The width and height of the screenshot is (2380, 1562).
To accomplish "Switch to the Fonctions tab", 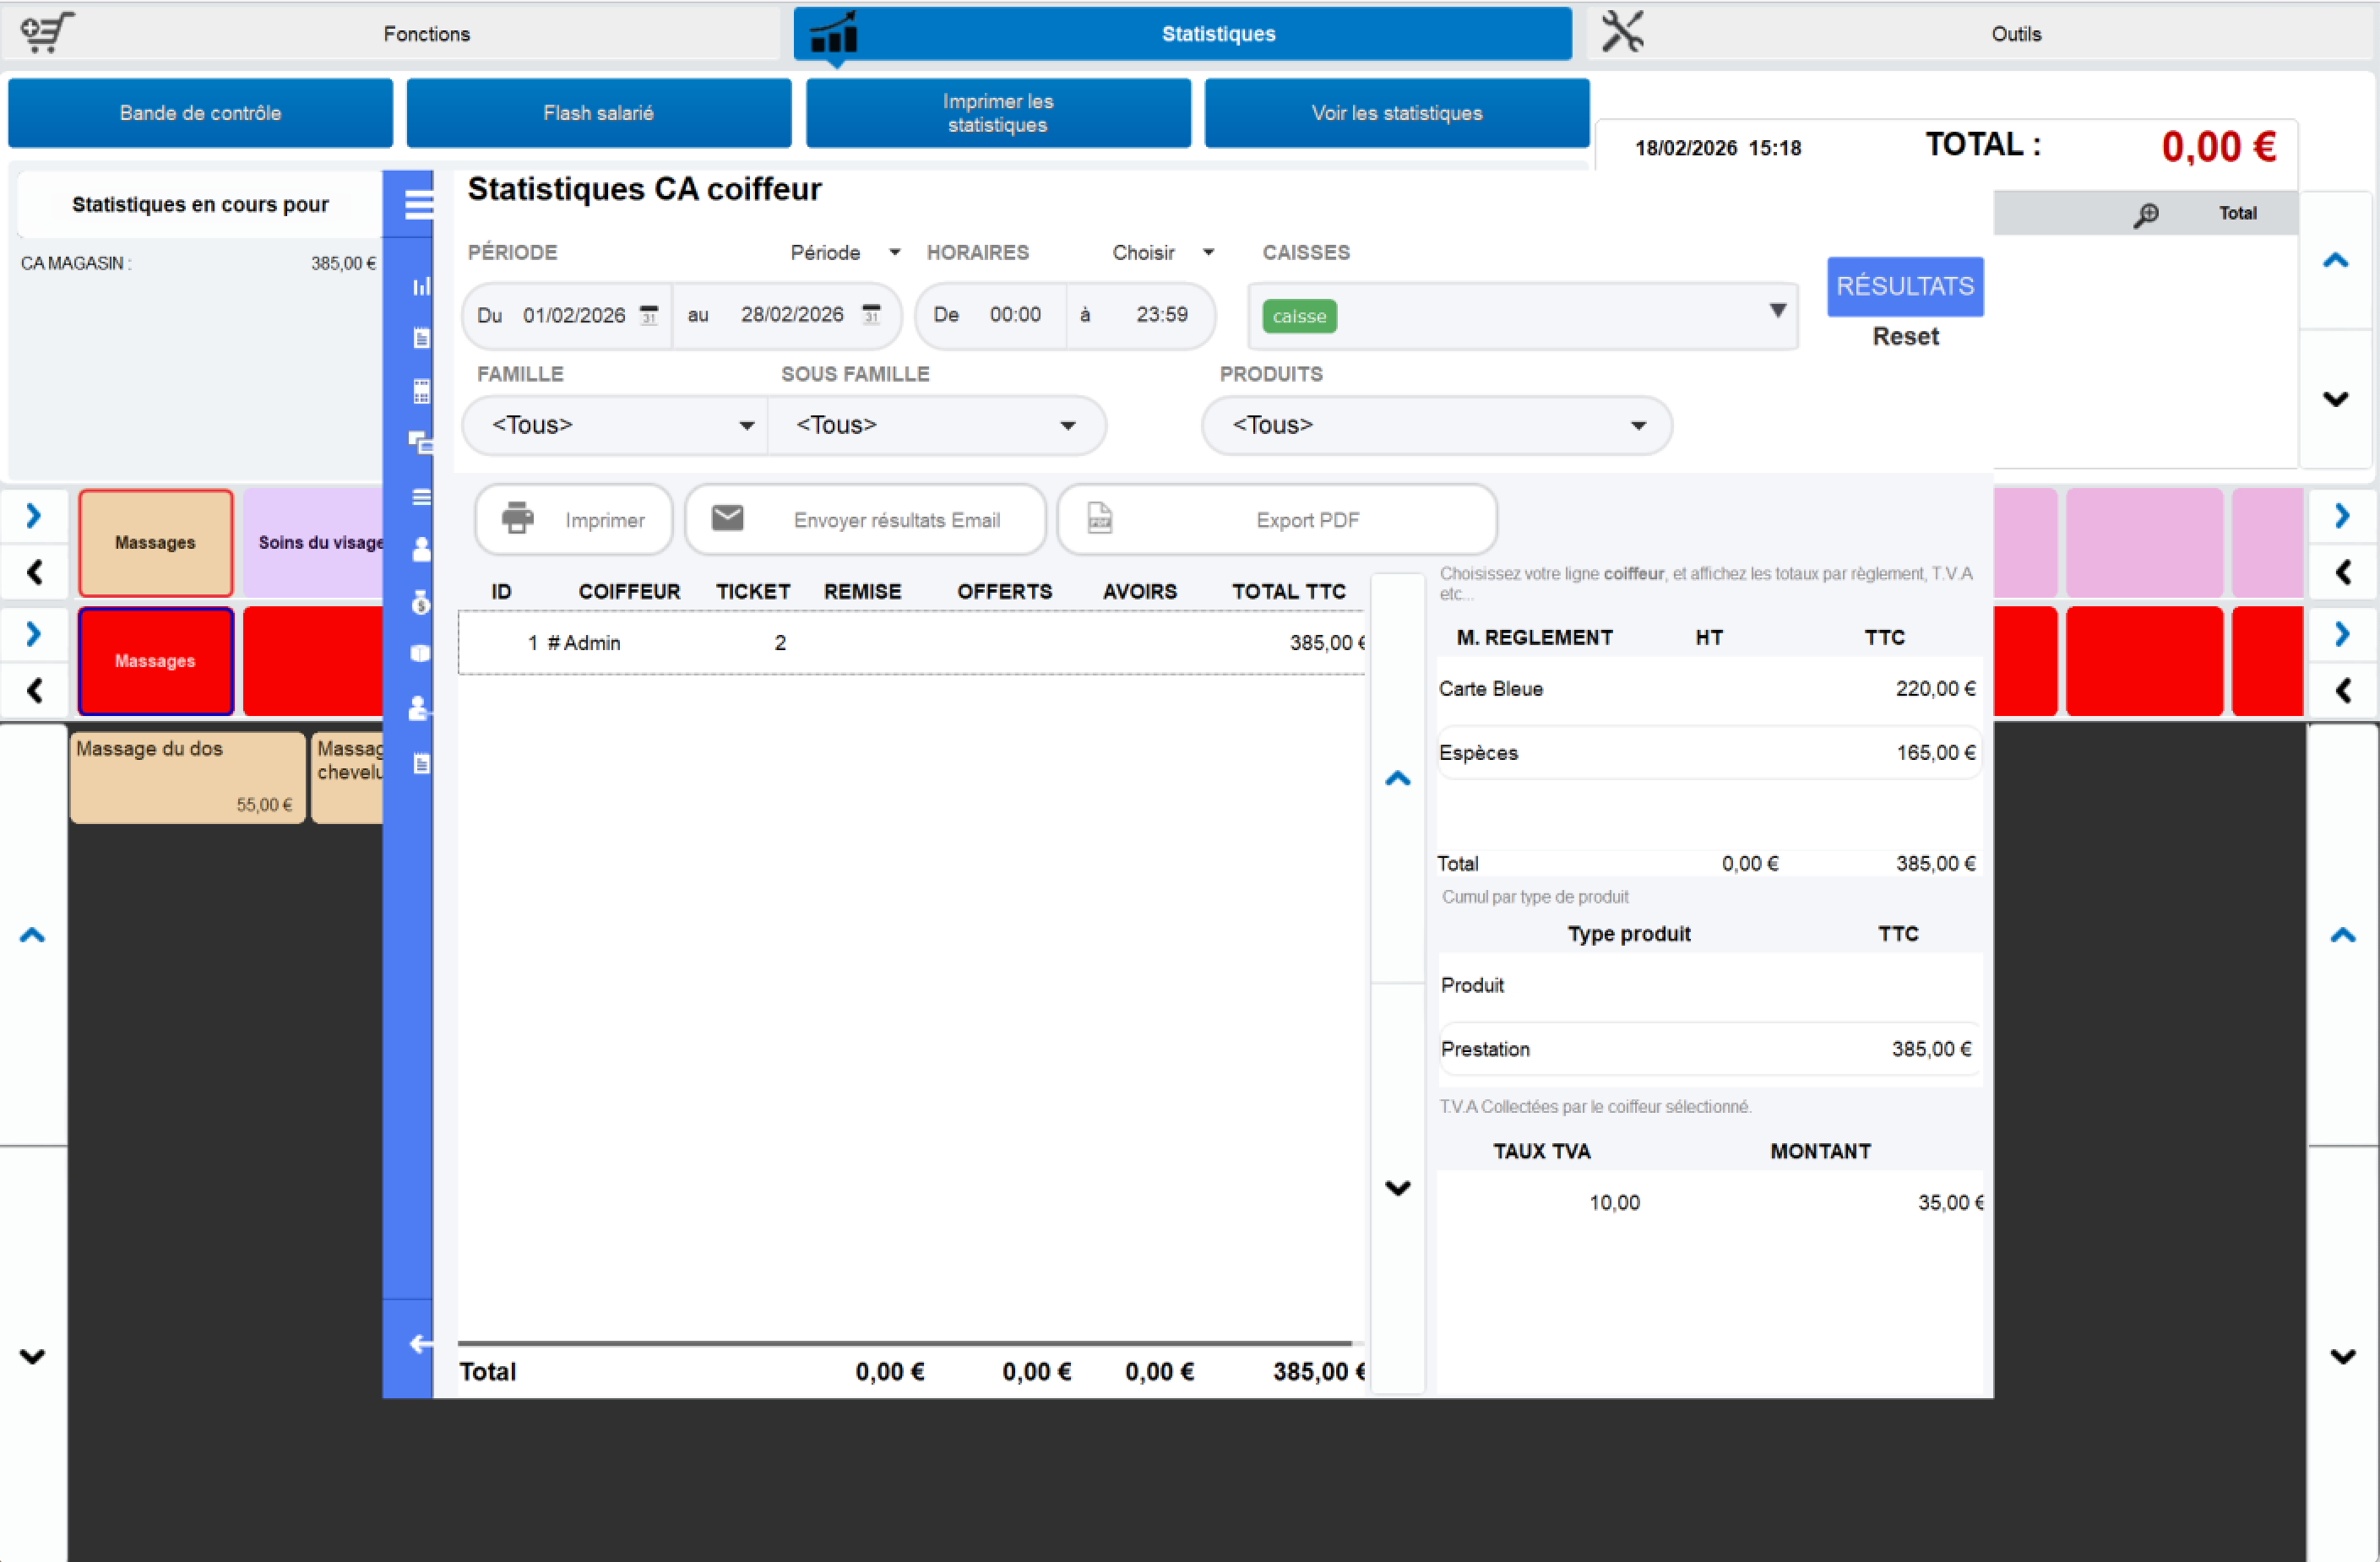I will [426, 34].
